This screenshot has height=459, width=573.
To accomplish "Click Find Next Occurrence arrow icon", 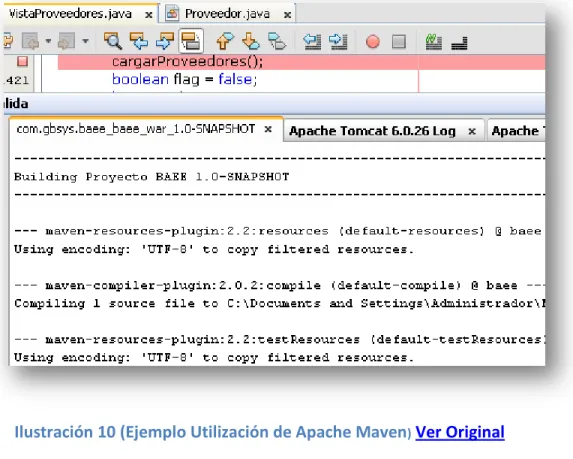I will click(165, 41).
